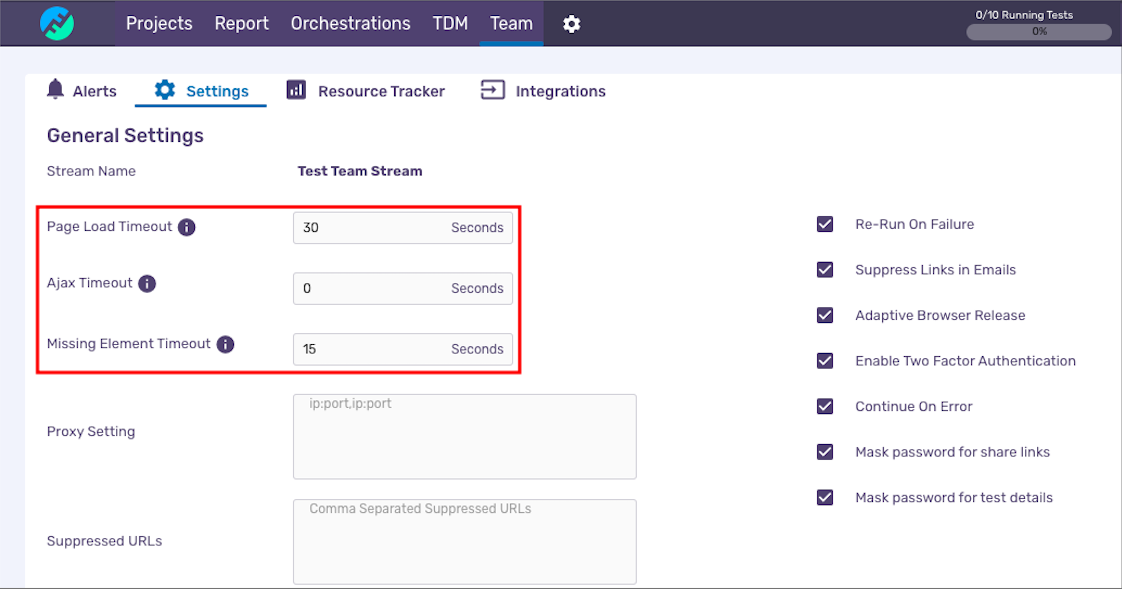Open the TDM menu item
Viewport: 1122px width, 589px height.
coord(450,24)
